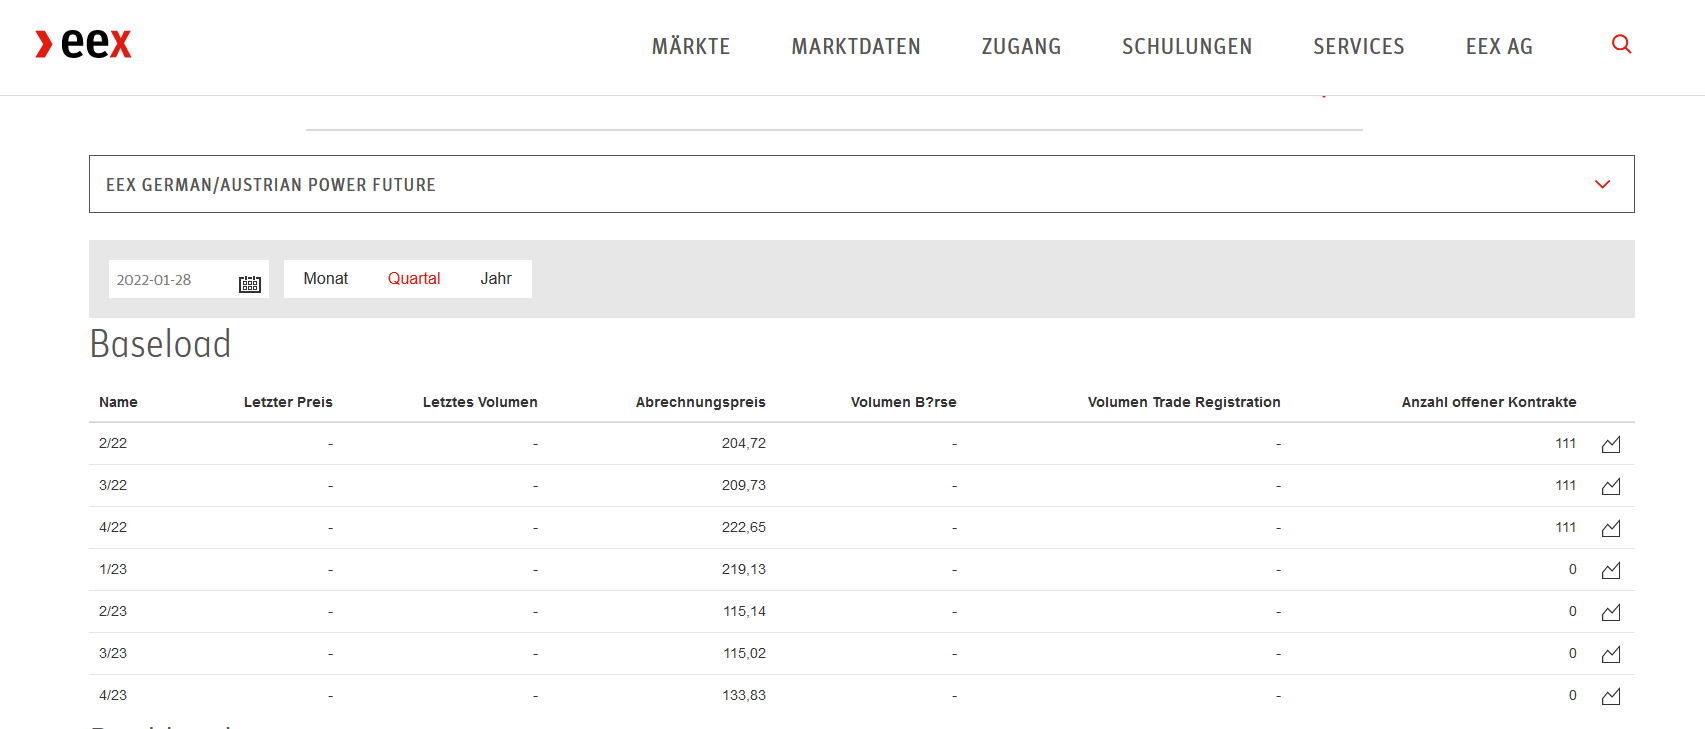
Task: Click open contracts 111 in 2/22 row
Action: [1566, 443]
